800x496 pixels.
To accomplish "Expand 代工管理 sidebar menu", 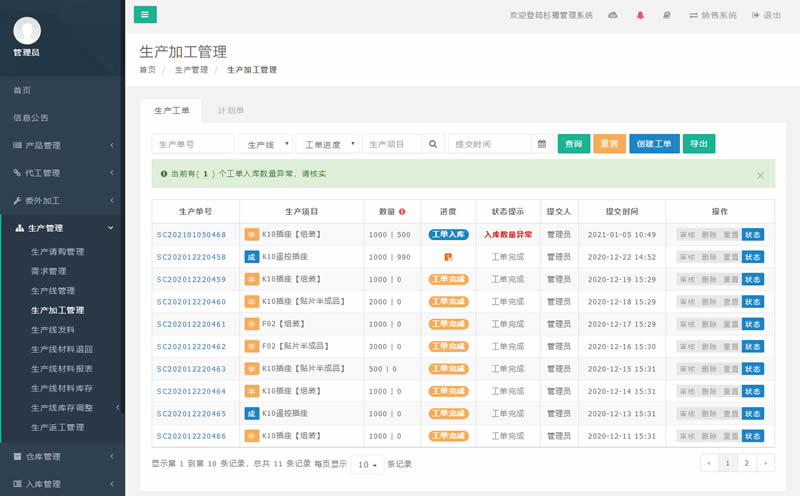I will coord(62,173).
